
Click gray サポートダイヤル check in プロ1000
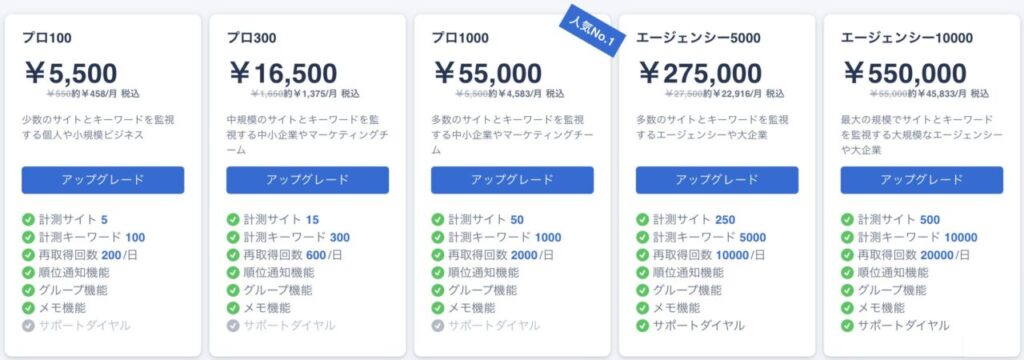[x=438, y=325]
